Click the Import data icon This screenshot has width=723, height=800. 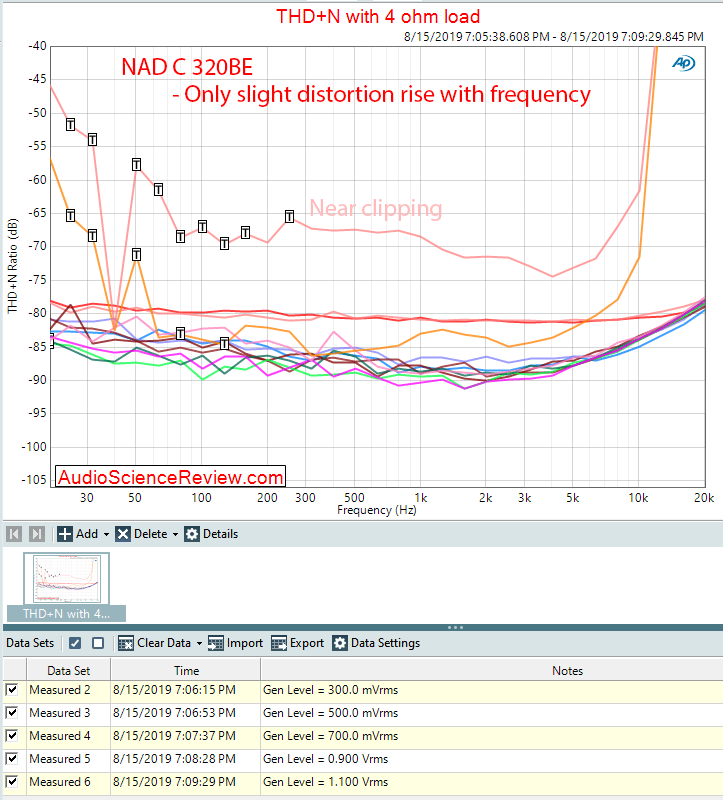[215, 643]
